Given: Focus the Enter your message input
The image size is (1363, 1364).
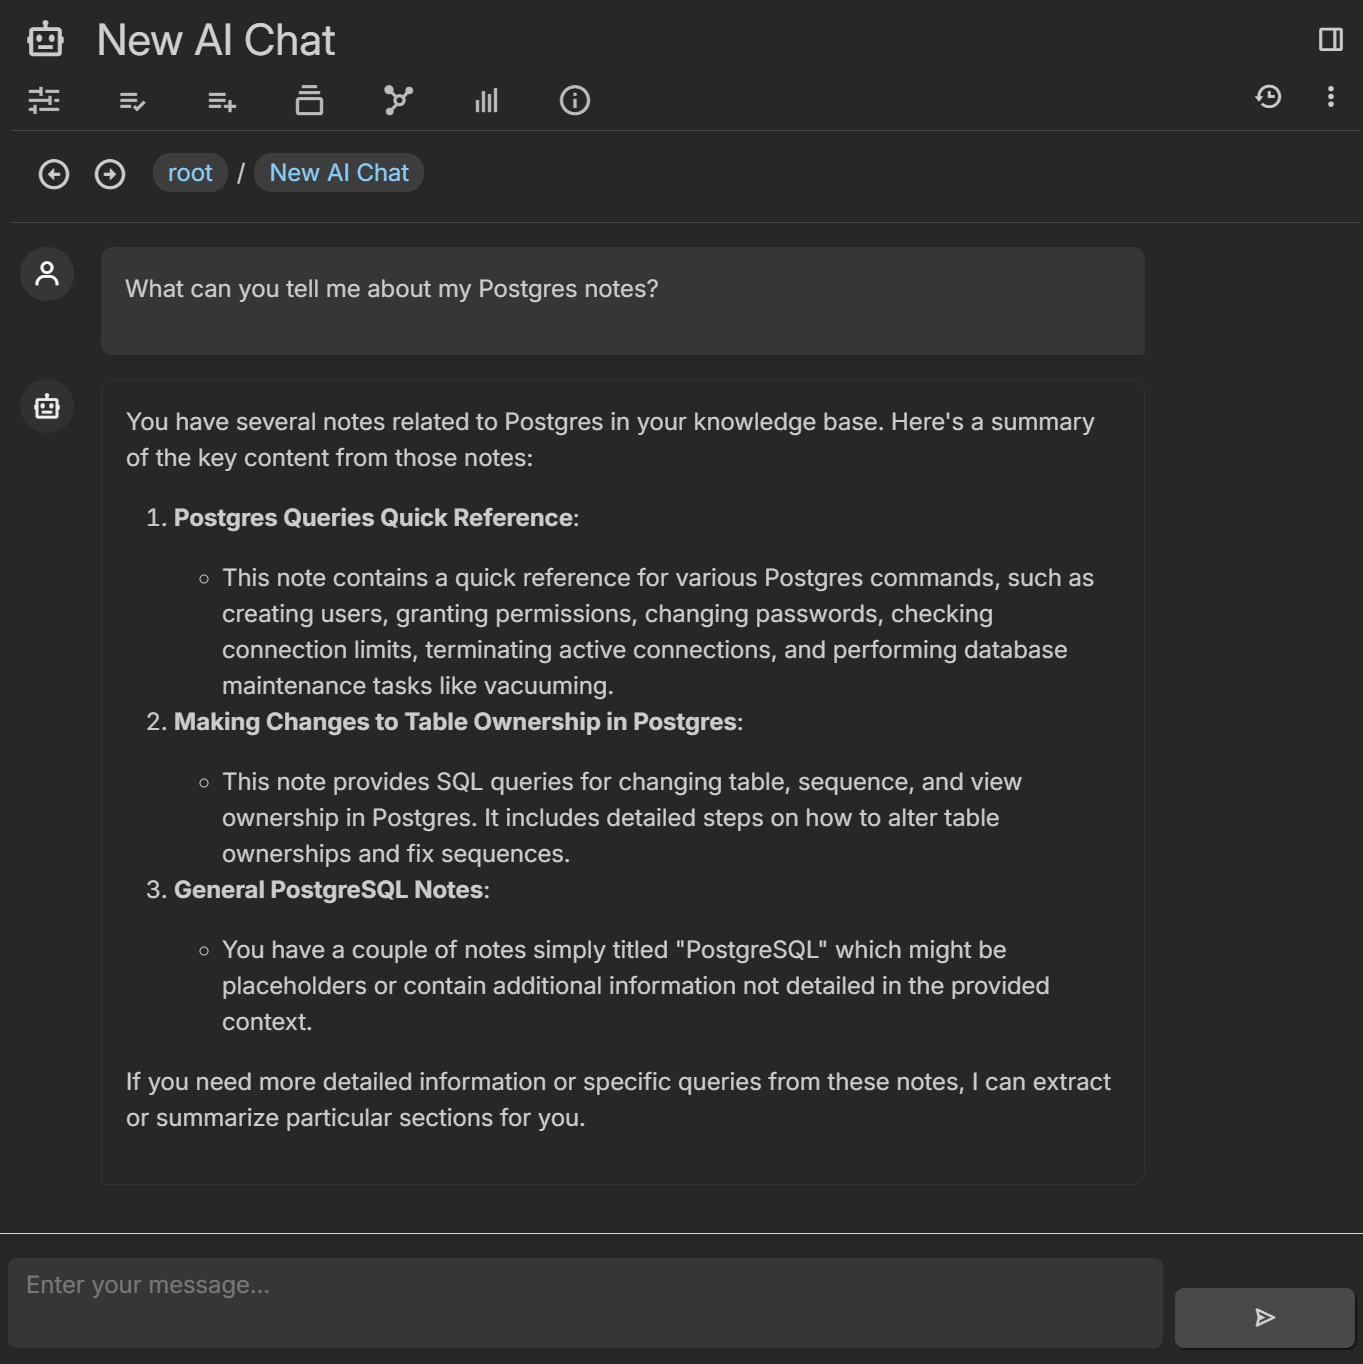Looking at the screenshot, I should pyautogui.click(x=585, y=1302).
